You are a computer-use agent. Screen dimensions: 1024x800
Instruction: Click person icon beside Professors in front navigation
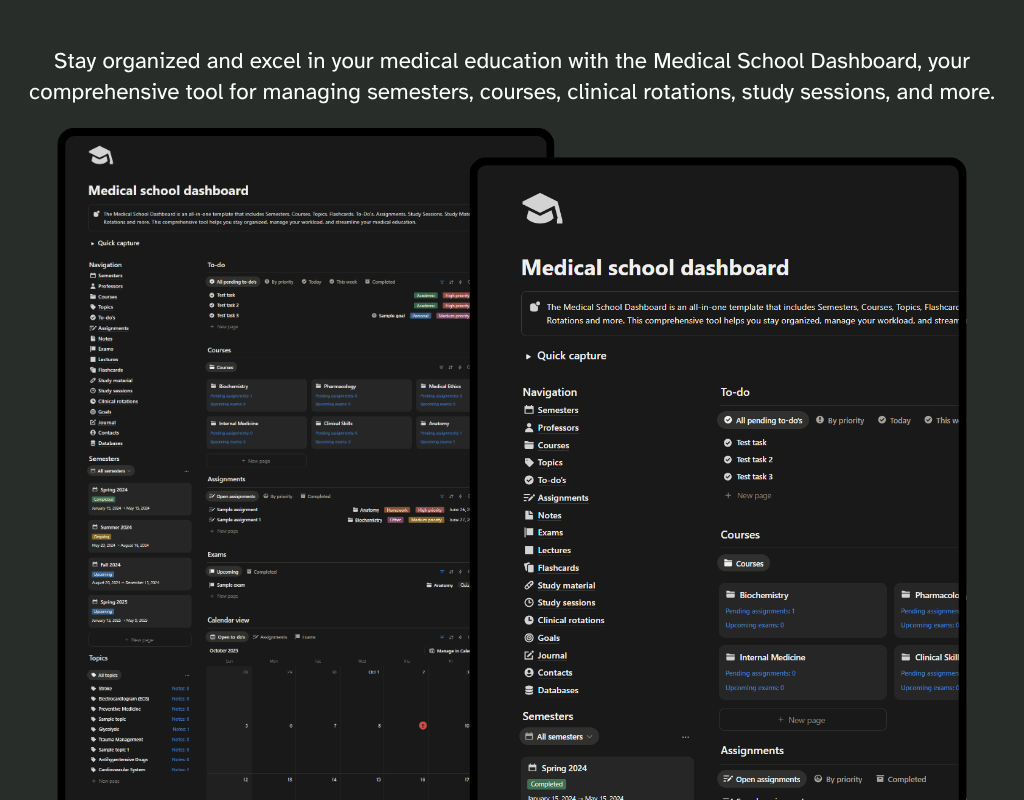[x=529, y=428]
